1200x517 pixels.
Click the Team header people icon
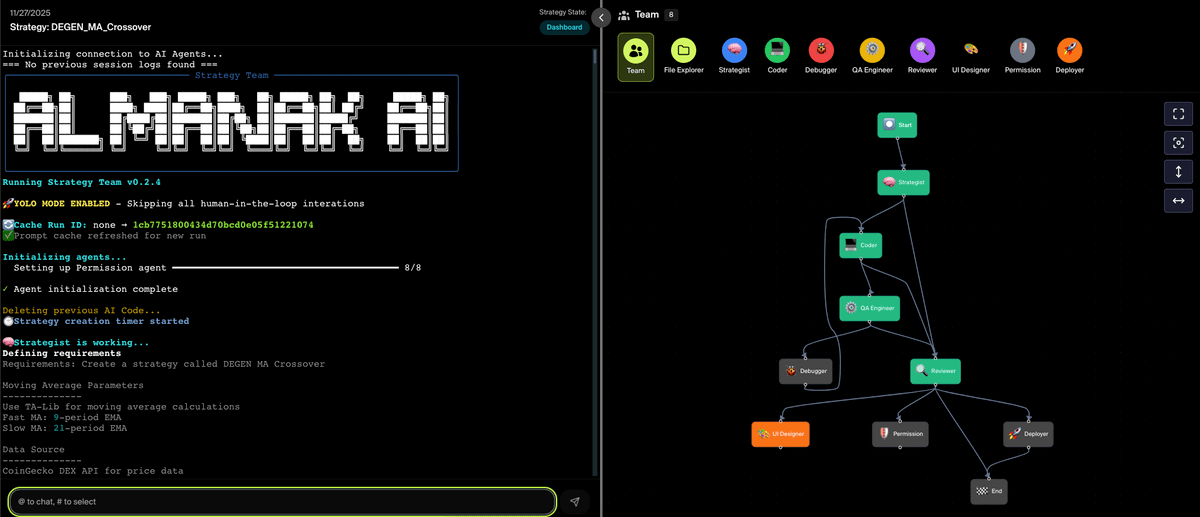(624, 15)
